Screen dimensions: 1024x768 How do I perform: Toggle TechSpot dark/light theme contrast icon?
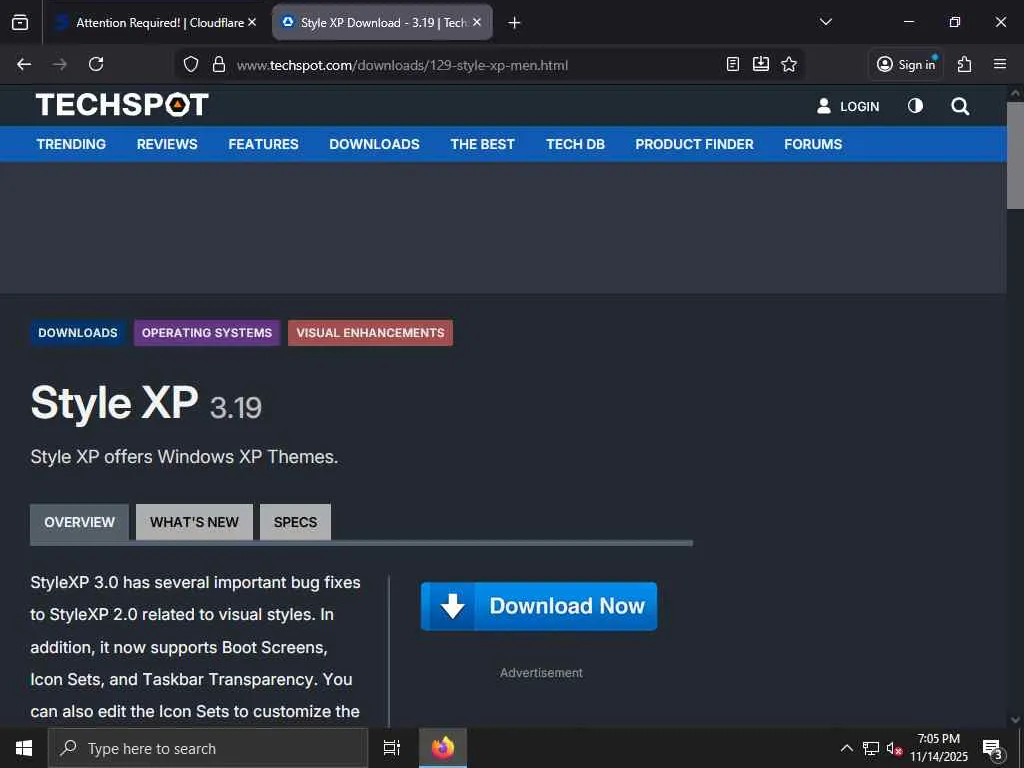point(916,106)
